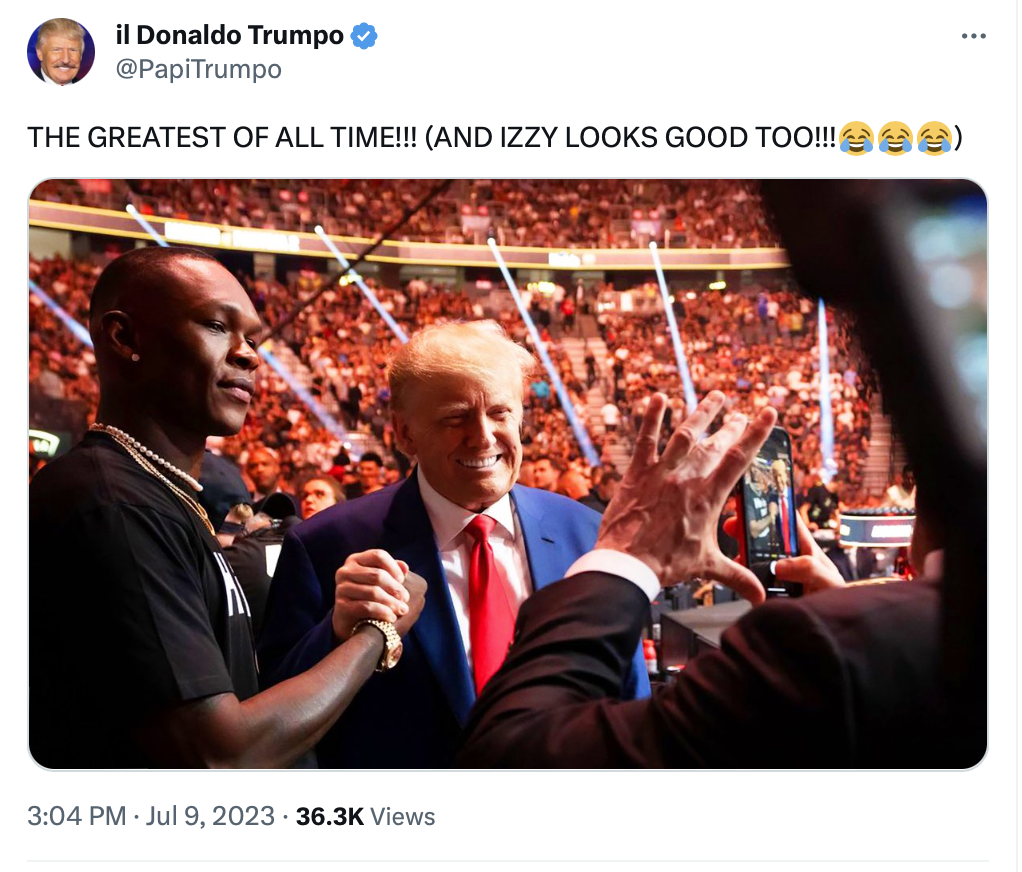Viewport: 1022px width, 872px height.
Task: Open the il Donaldo Trumpo profile avatar
Action: point(61,52)
